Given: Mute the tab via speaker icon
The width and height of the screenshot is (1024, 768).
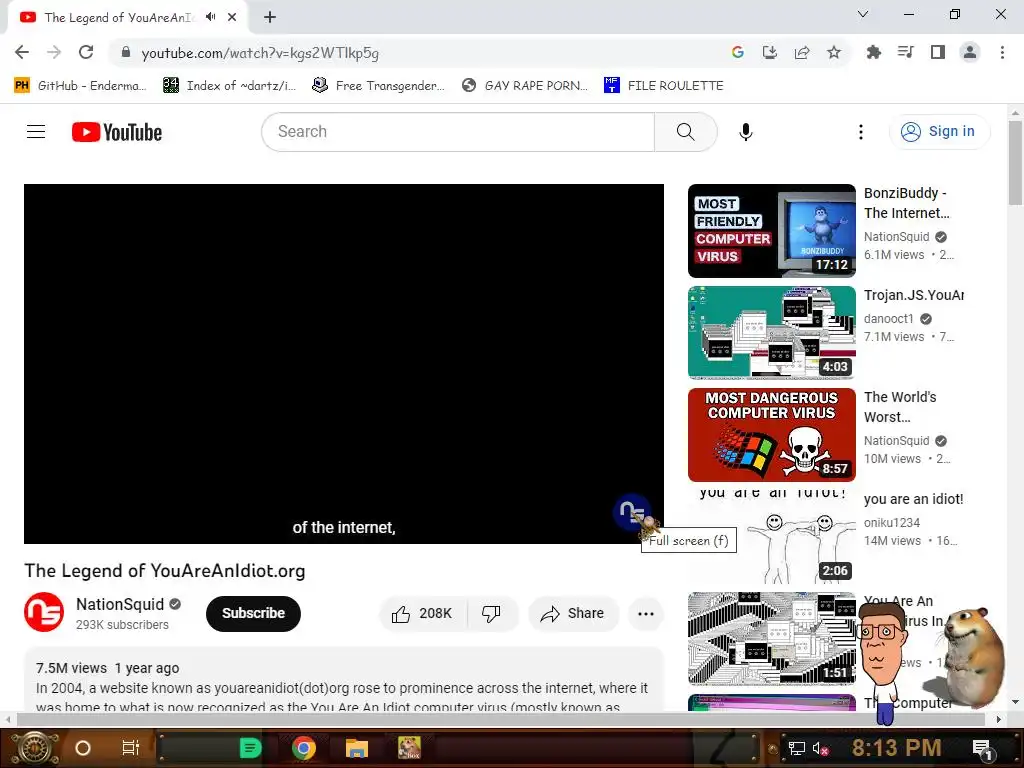Looking at the screenshot, I should coord(210,17).
